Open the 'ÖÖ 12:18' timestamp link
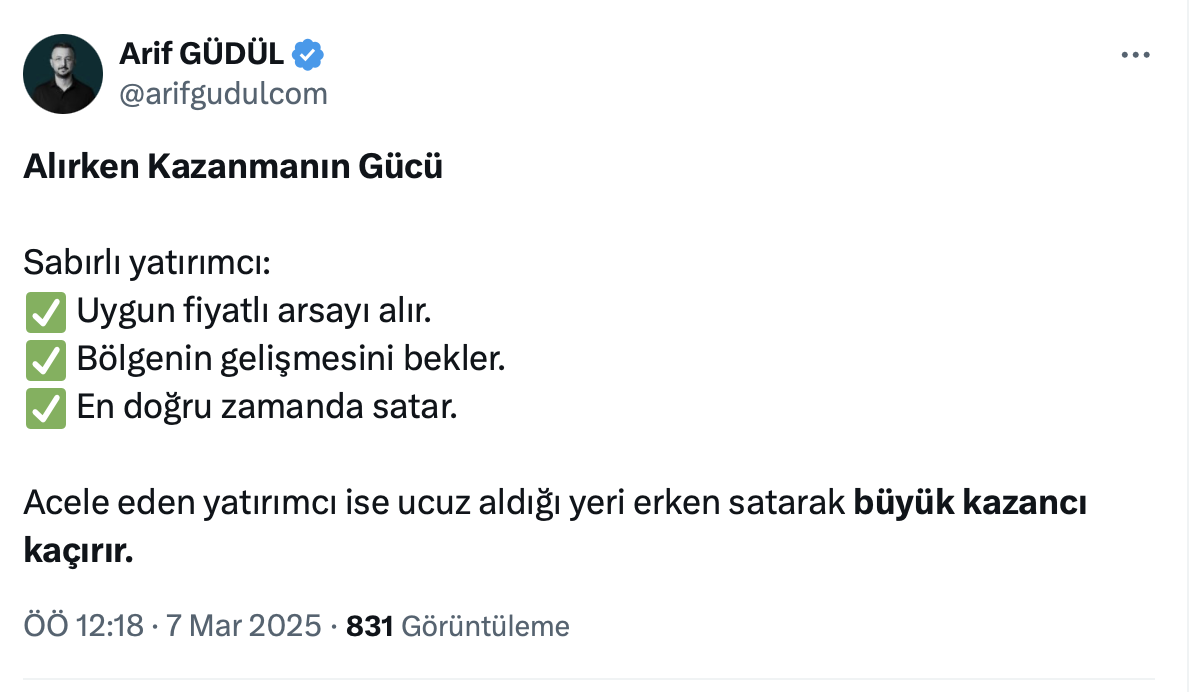The image size is (1196, 692). click(x=83, y=627)
